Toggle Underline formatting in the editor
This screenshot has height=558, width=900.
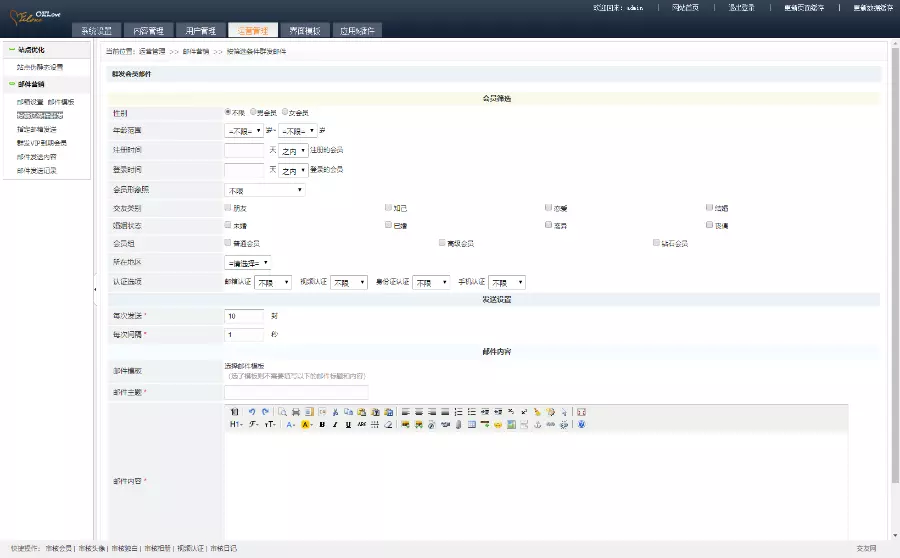348,424
